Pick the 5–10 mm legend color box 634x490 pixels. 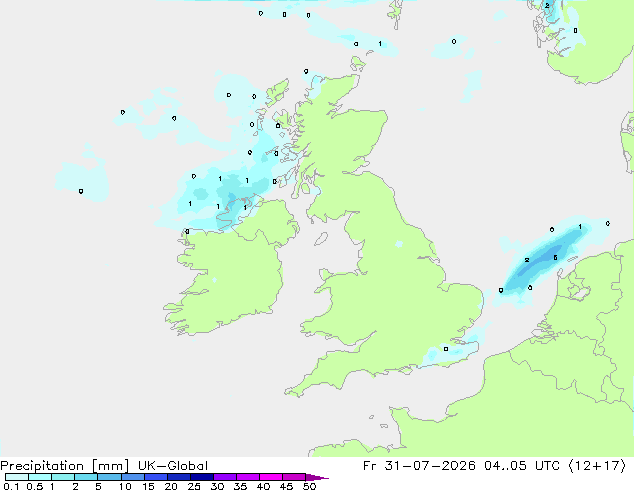(109, 477)
